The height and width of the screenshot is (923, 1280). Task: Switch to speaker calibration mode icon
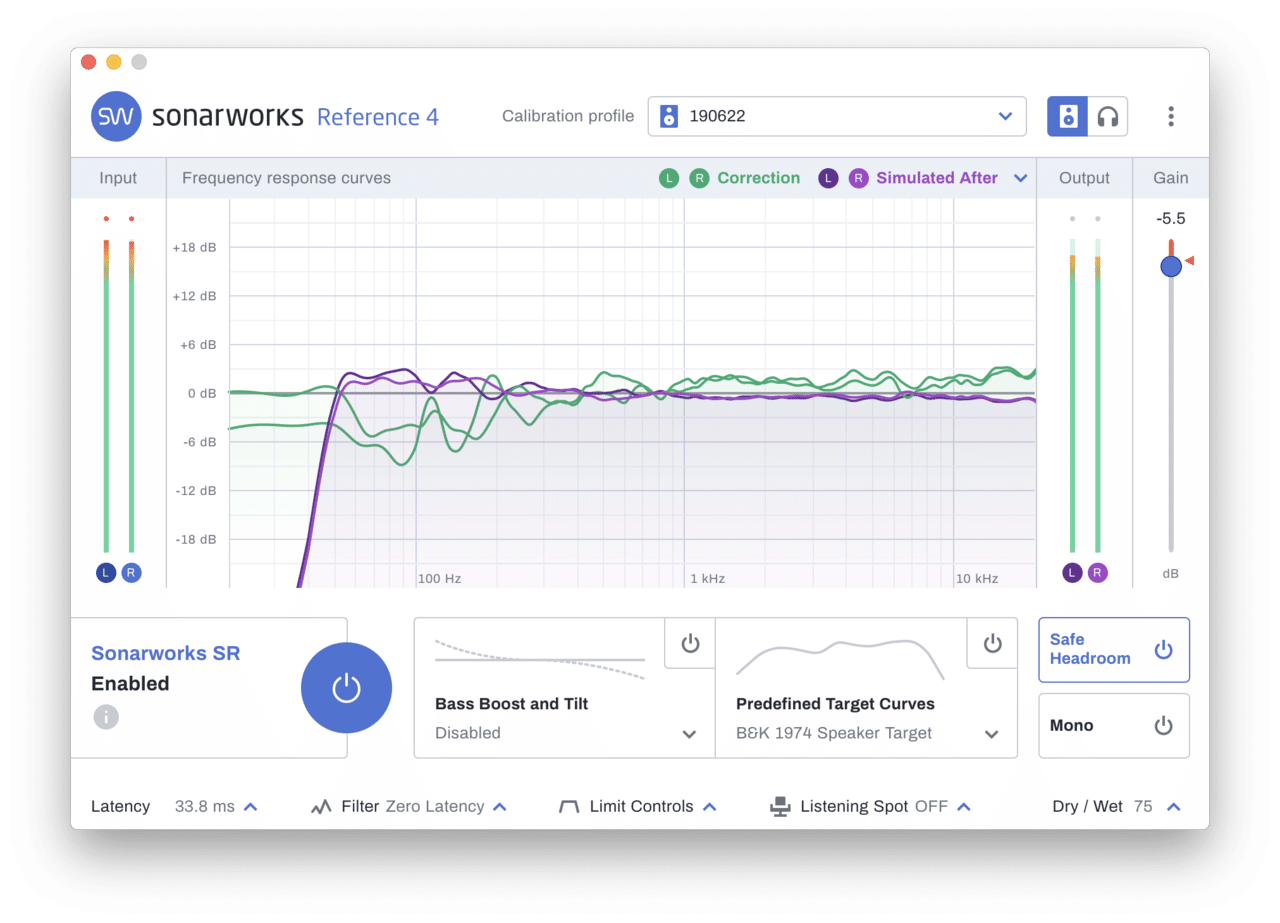coord(1067,116)
